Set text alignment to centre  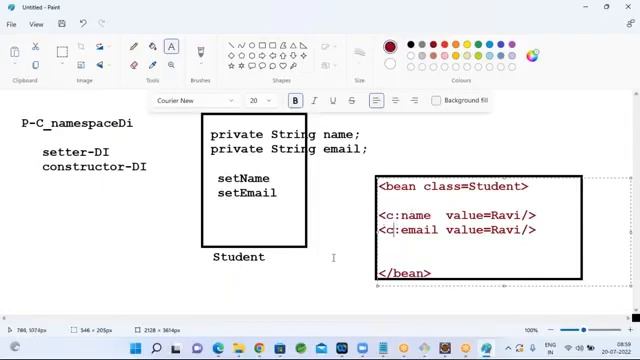[395, 101]
